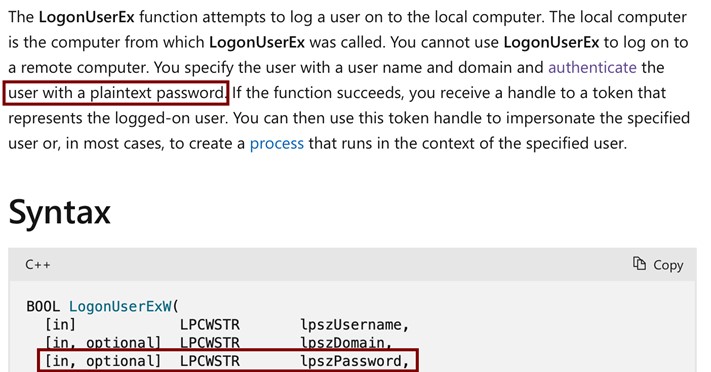Image resolution: width=711 pixels, height=372 pixels.
Task: Click the BOOL return type keyword
Action: pyautogui.click(x=43, y=306)
